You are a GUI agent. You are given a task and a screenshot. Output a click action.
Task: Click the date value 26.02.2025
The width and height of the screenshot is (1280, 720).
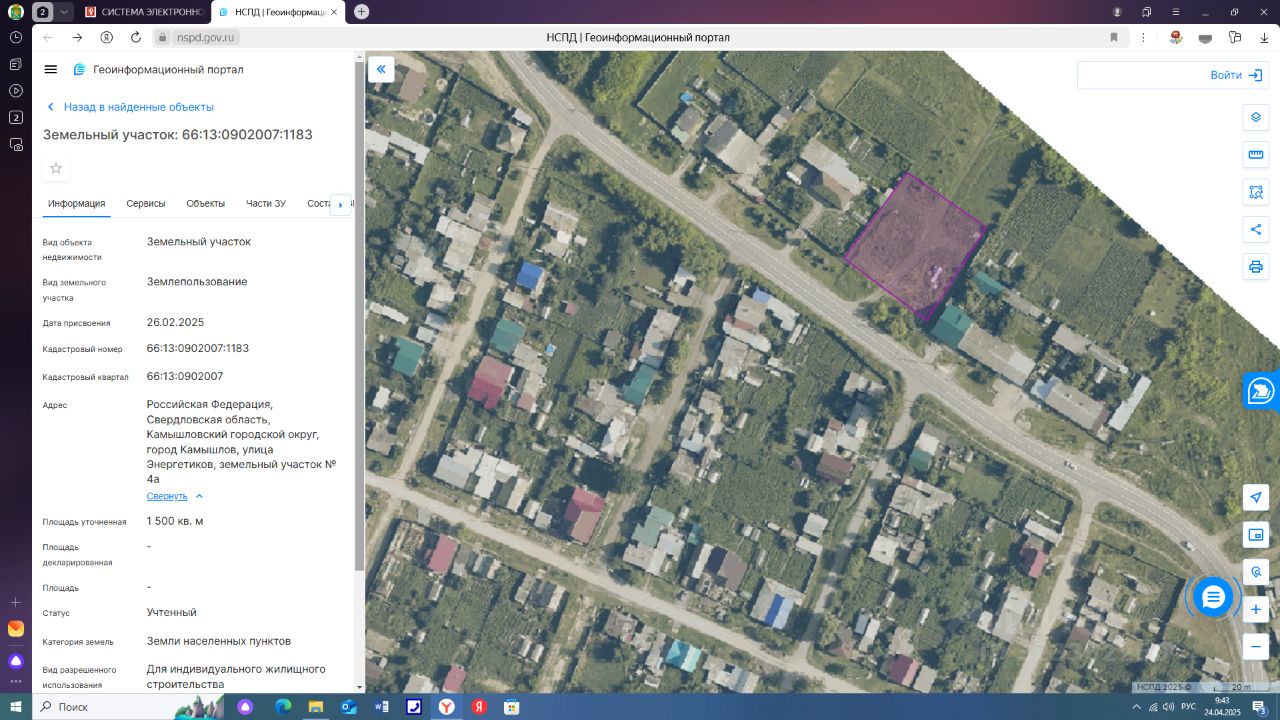coord(175,322)
